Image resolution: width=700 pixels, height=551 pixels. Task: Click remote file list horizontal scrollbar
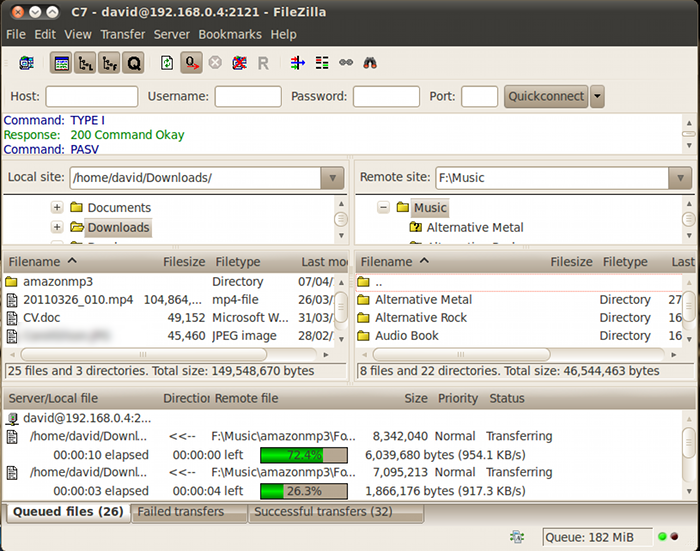click(x=461, y=355)
